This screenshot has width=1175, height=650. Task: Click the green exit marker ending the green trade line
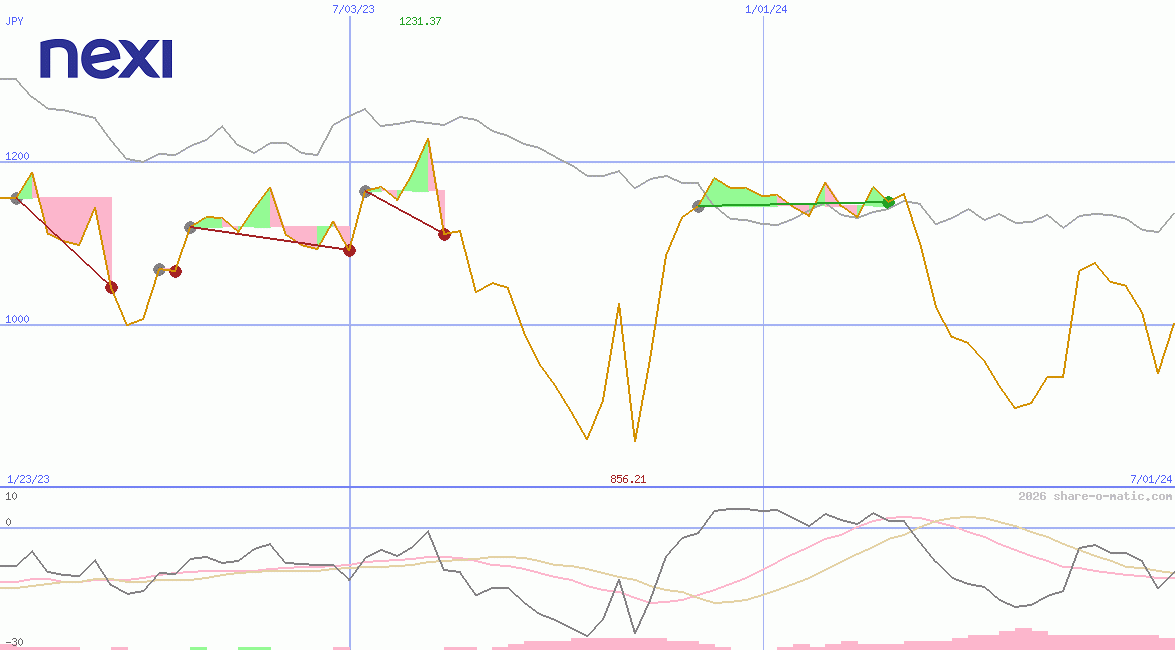click(888, 202)
